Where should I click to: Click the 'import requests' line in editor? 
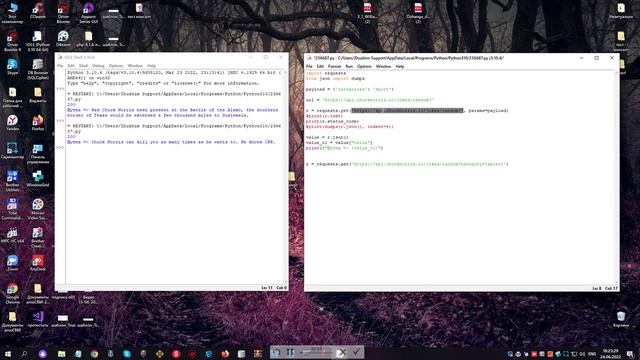[326, 73]
